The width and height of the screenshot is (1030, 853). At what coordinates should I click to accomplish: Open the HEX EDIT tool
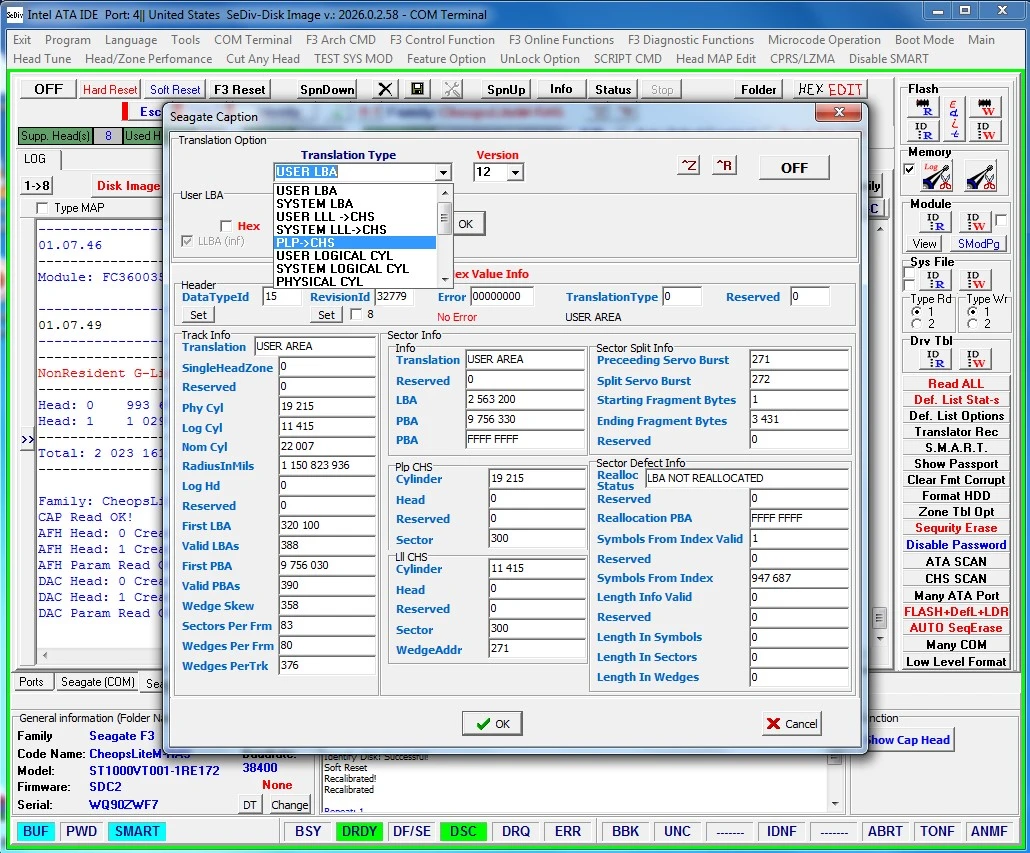click(x=830, y=89)
